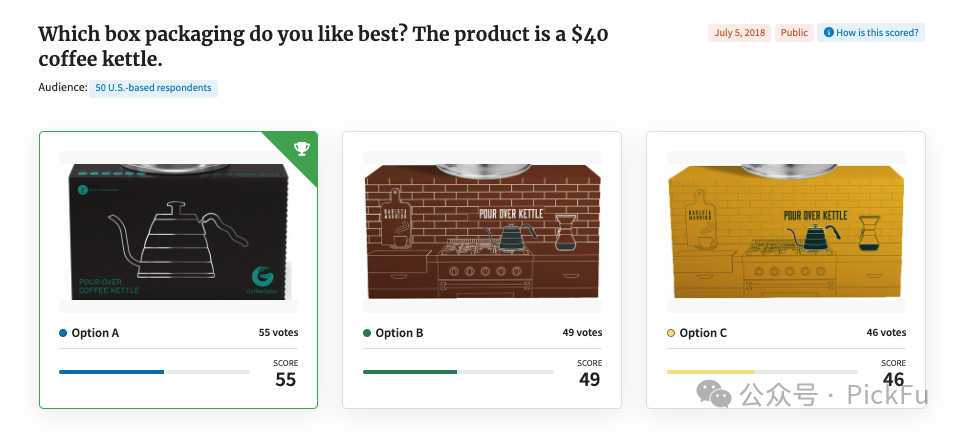Screen dimensions: 960x433
Task: Click the "55 votes" count on Option A
Action: 278,333
